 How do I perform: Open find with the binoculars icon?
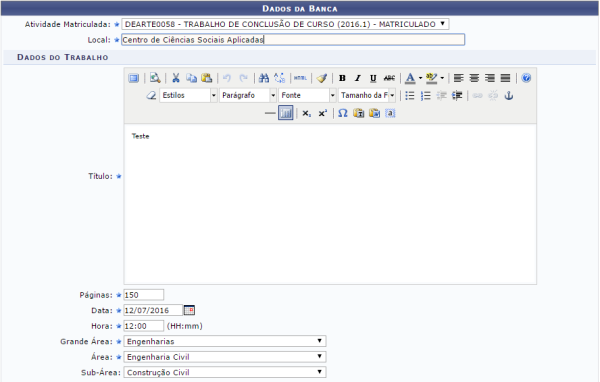264,78
